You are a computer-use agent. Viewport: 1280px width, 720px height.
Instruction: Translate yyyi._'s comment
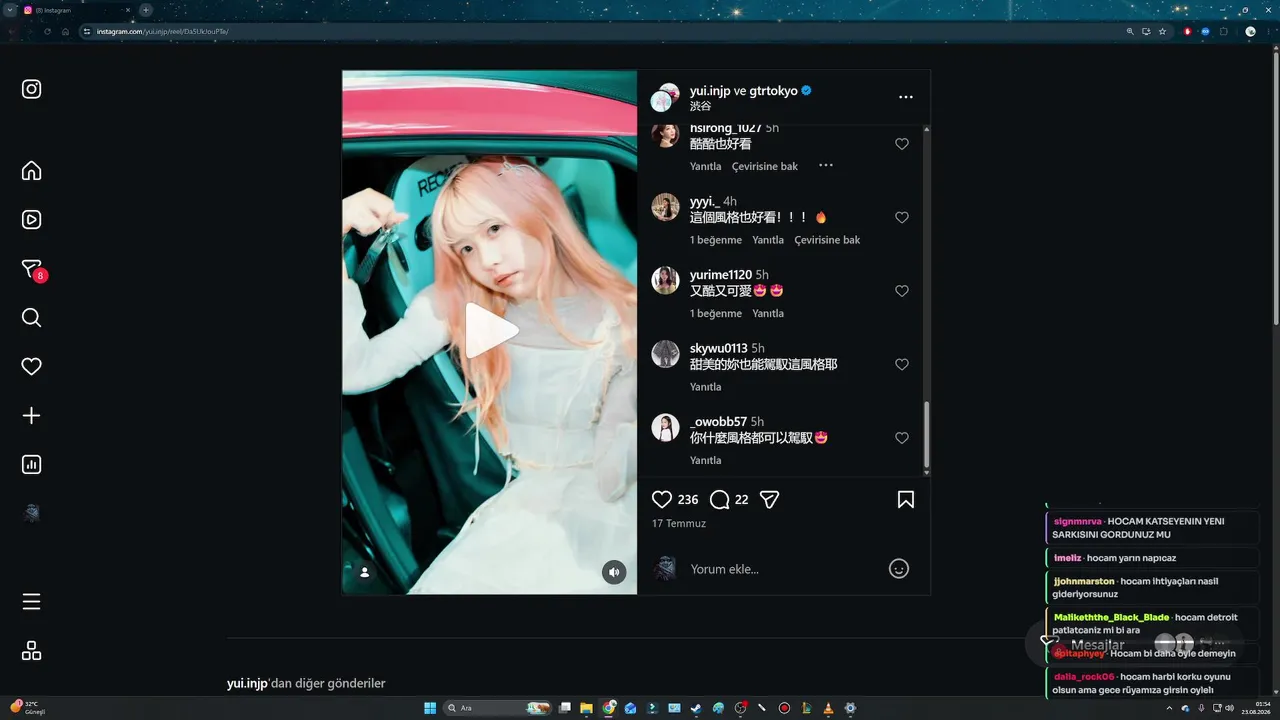827,240
